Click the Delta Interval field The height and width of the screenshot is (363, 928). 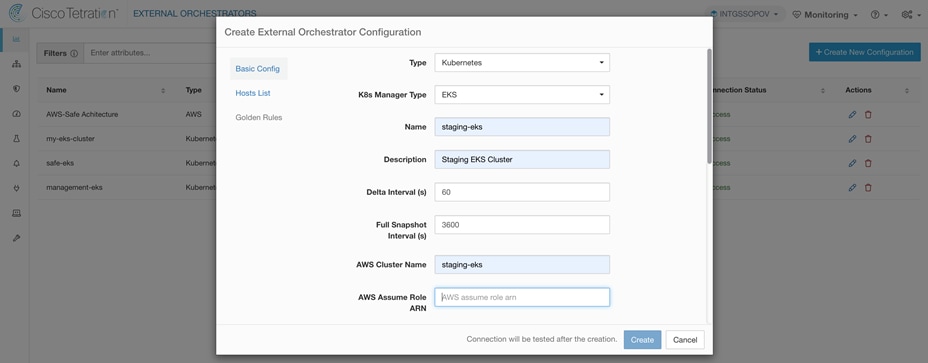(x=522, y=192)
